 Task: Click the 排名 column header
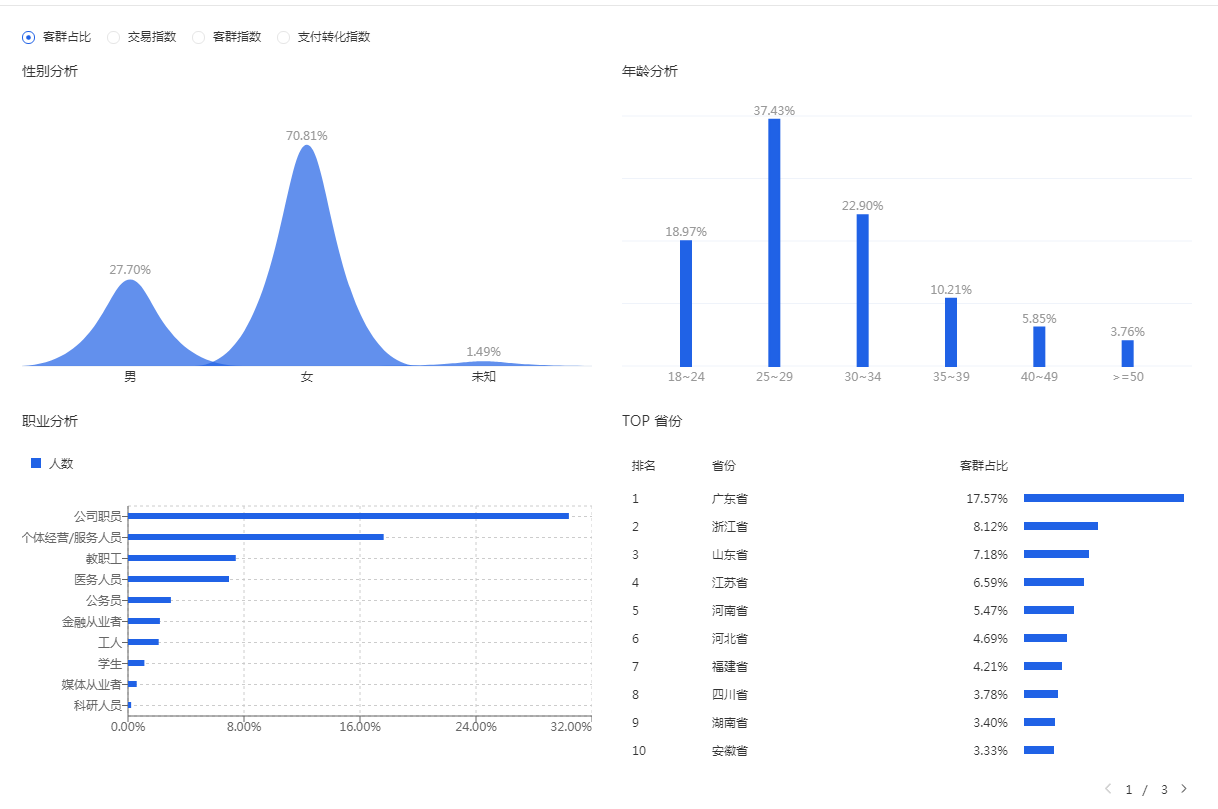pos(644,466)
